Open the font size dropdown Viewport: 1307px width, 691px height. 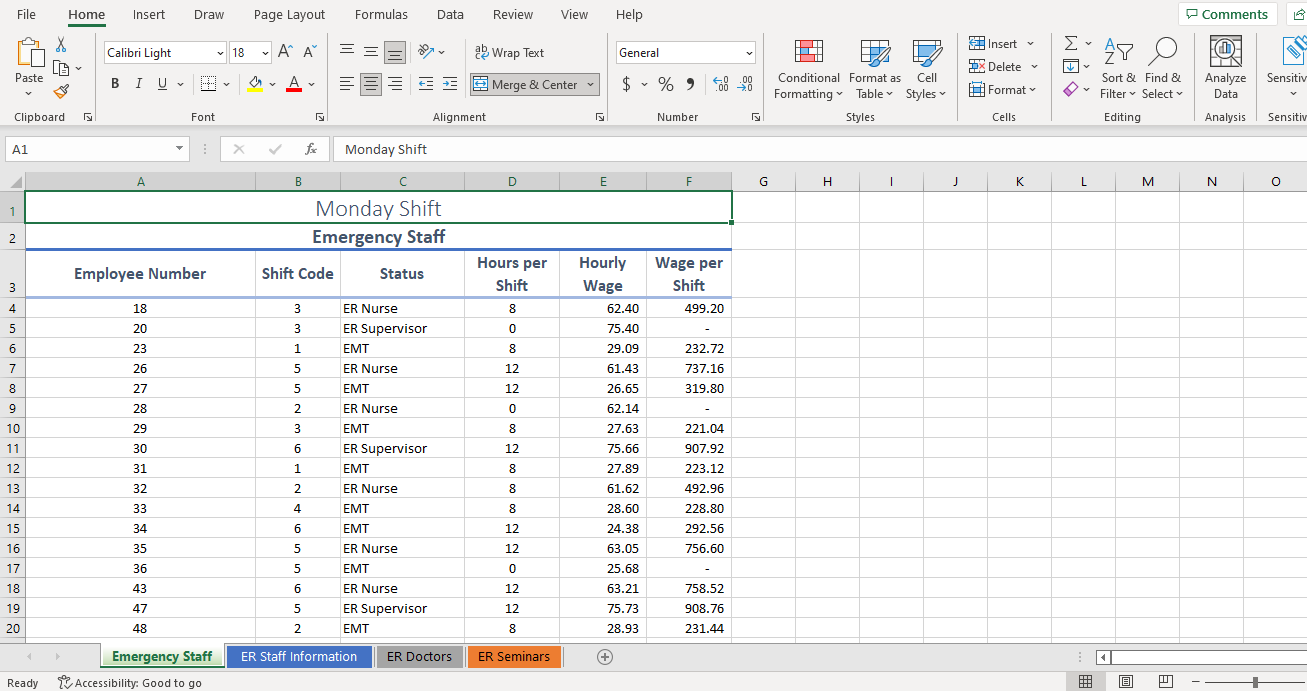(x=266, y=52)
